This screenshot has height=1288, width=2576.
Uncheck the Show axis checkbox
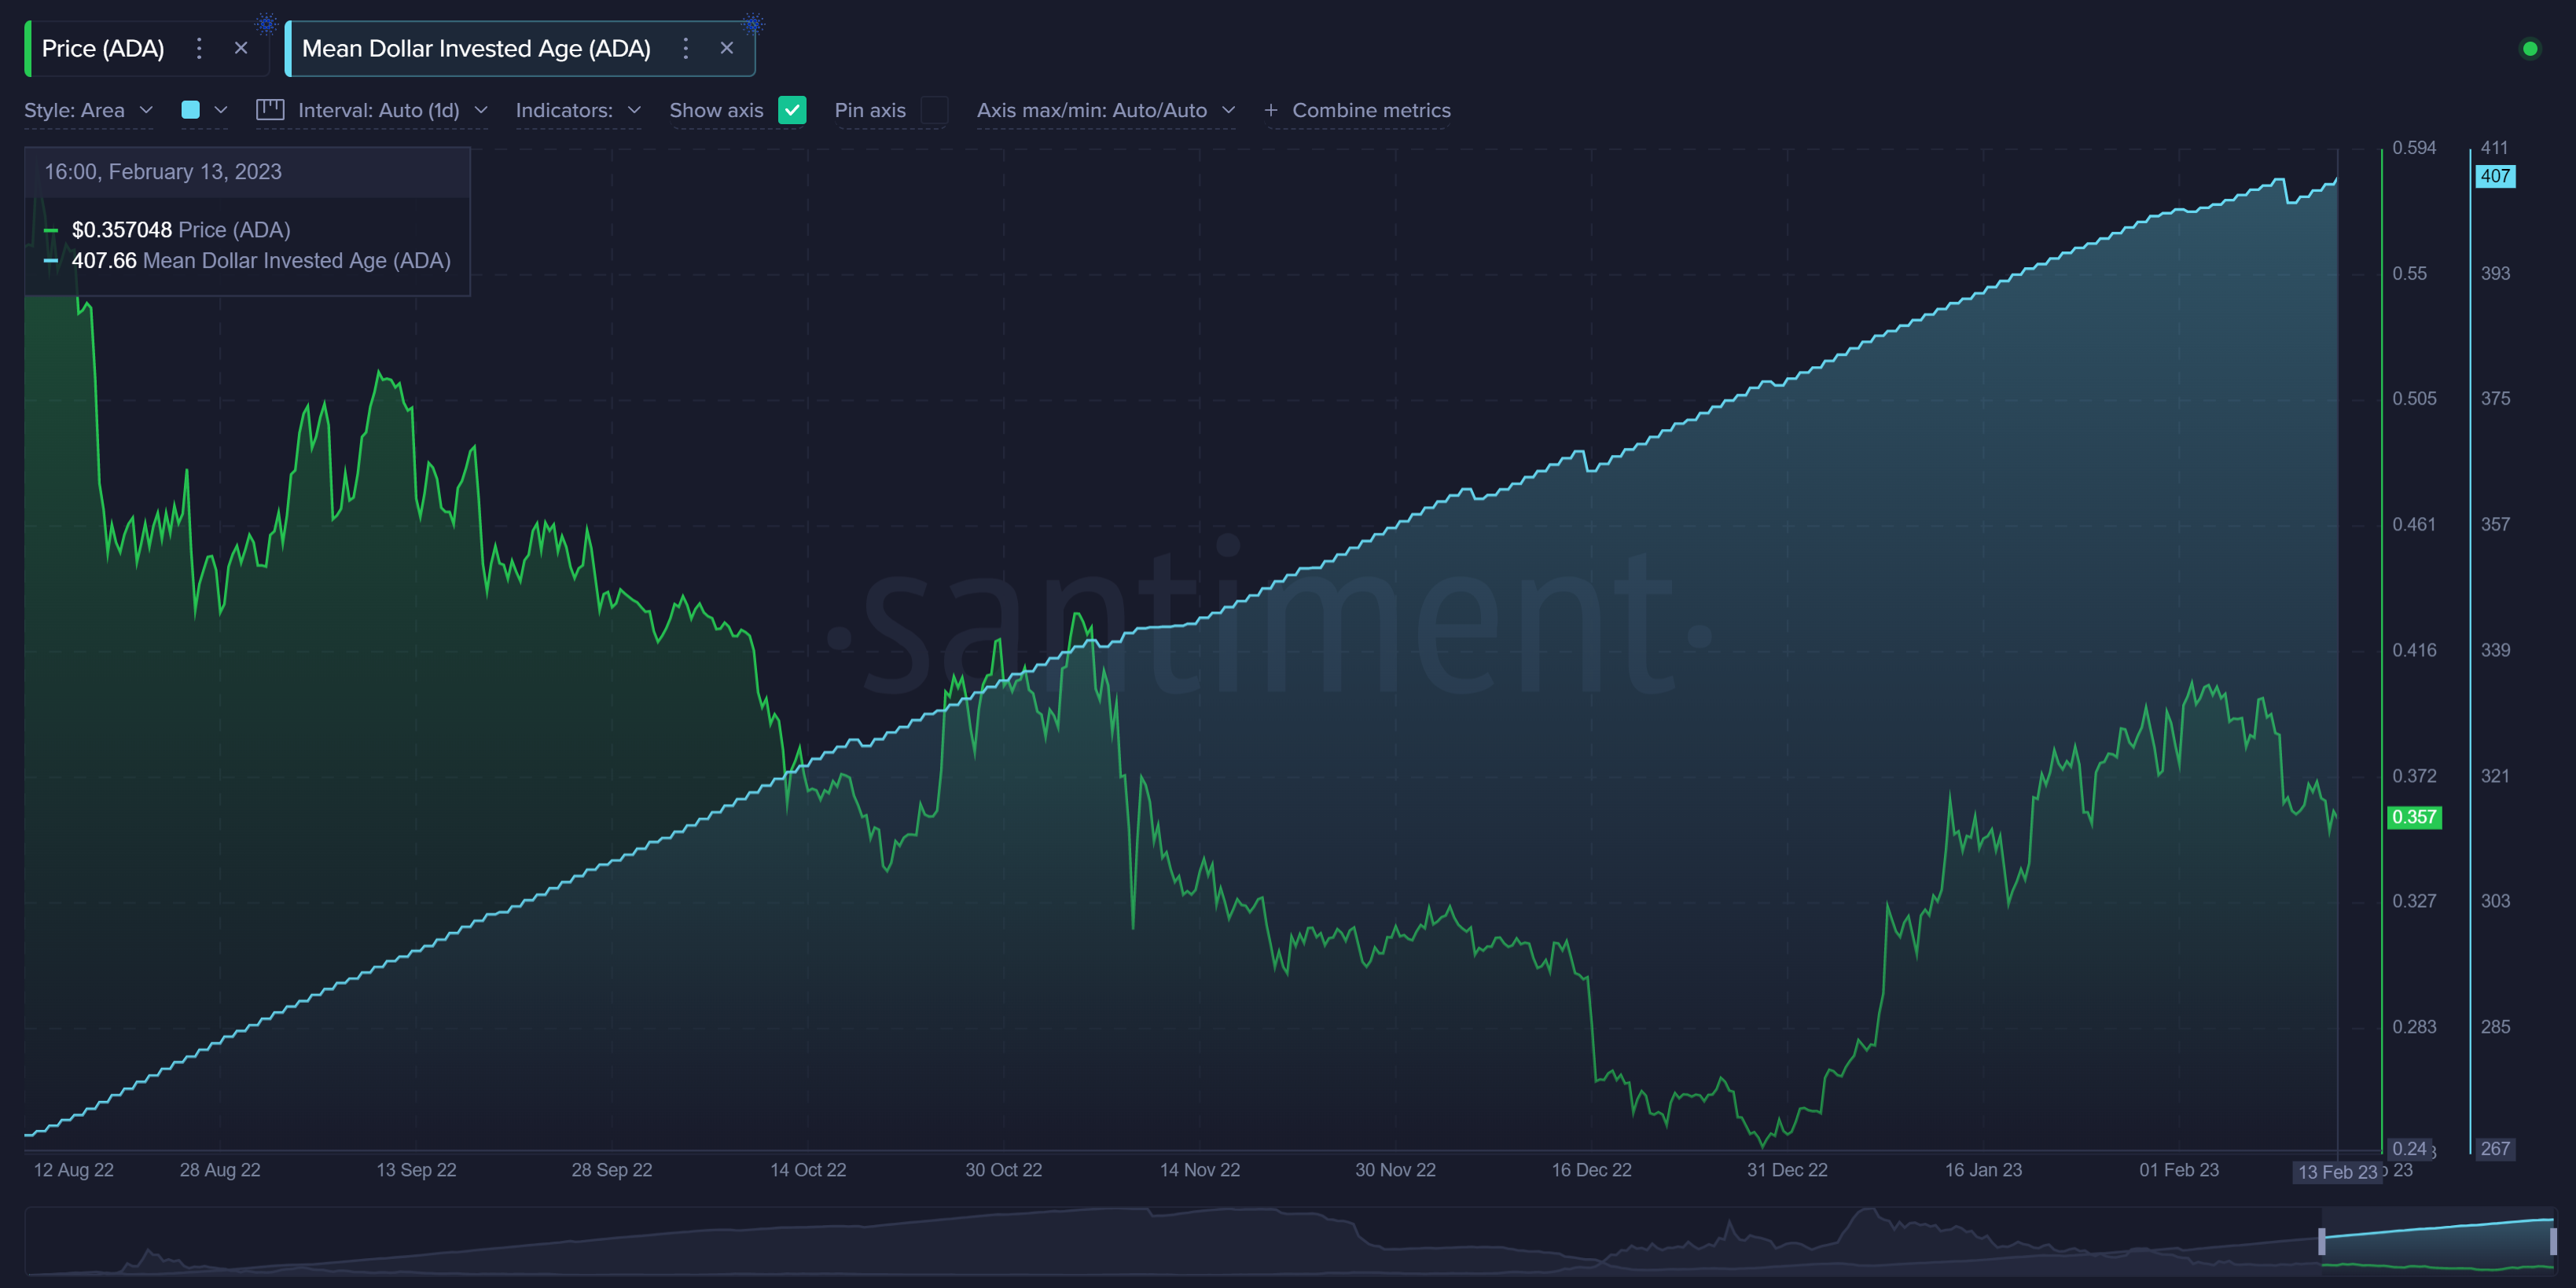pyautogui.click(x=792, y=110)
